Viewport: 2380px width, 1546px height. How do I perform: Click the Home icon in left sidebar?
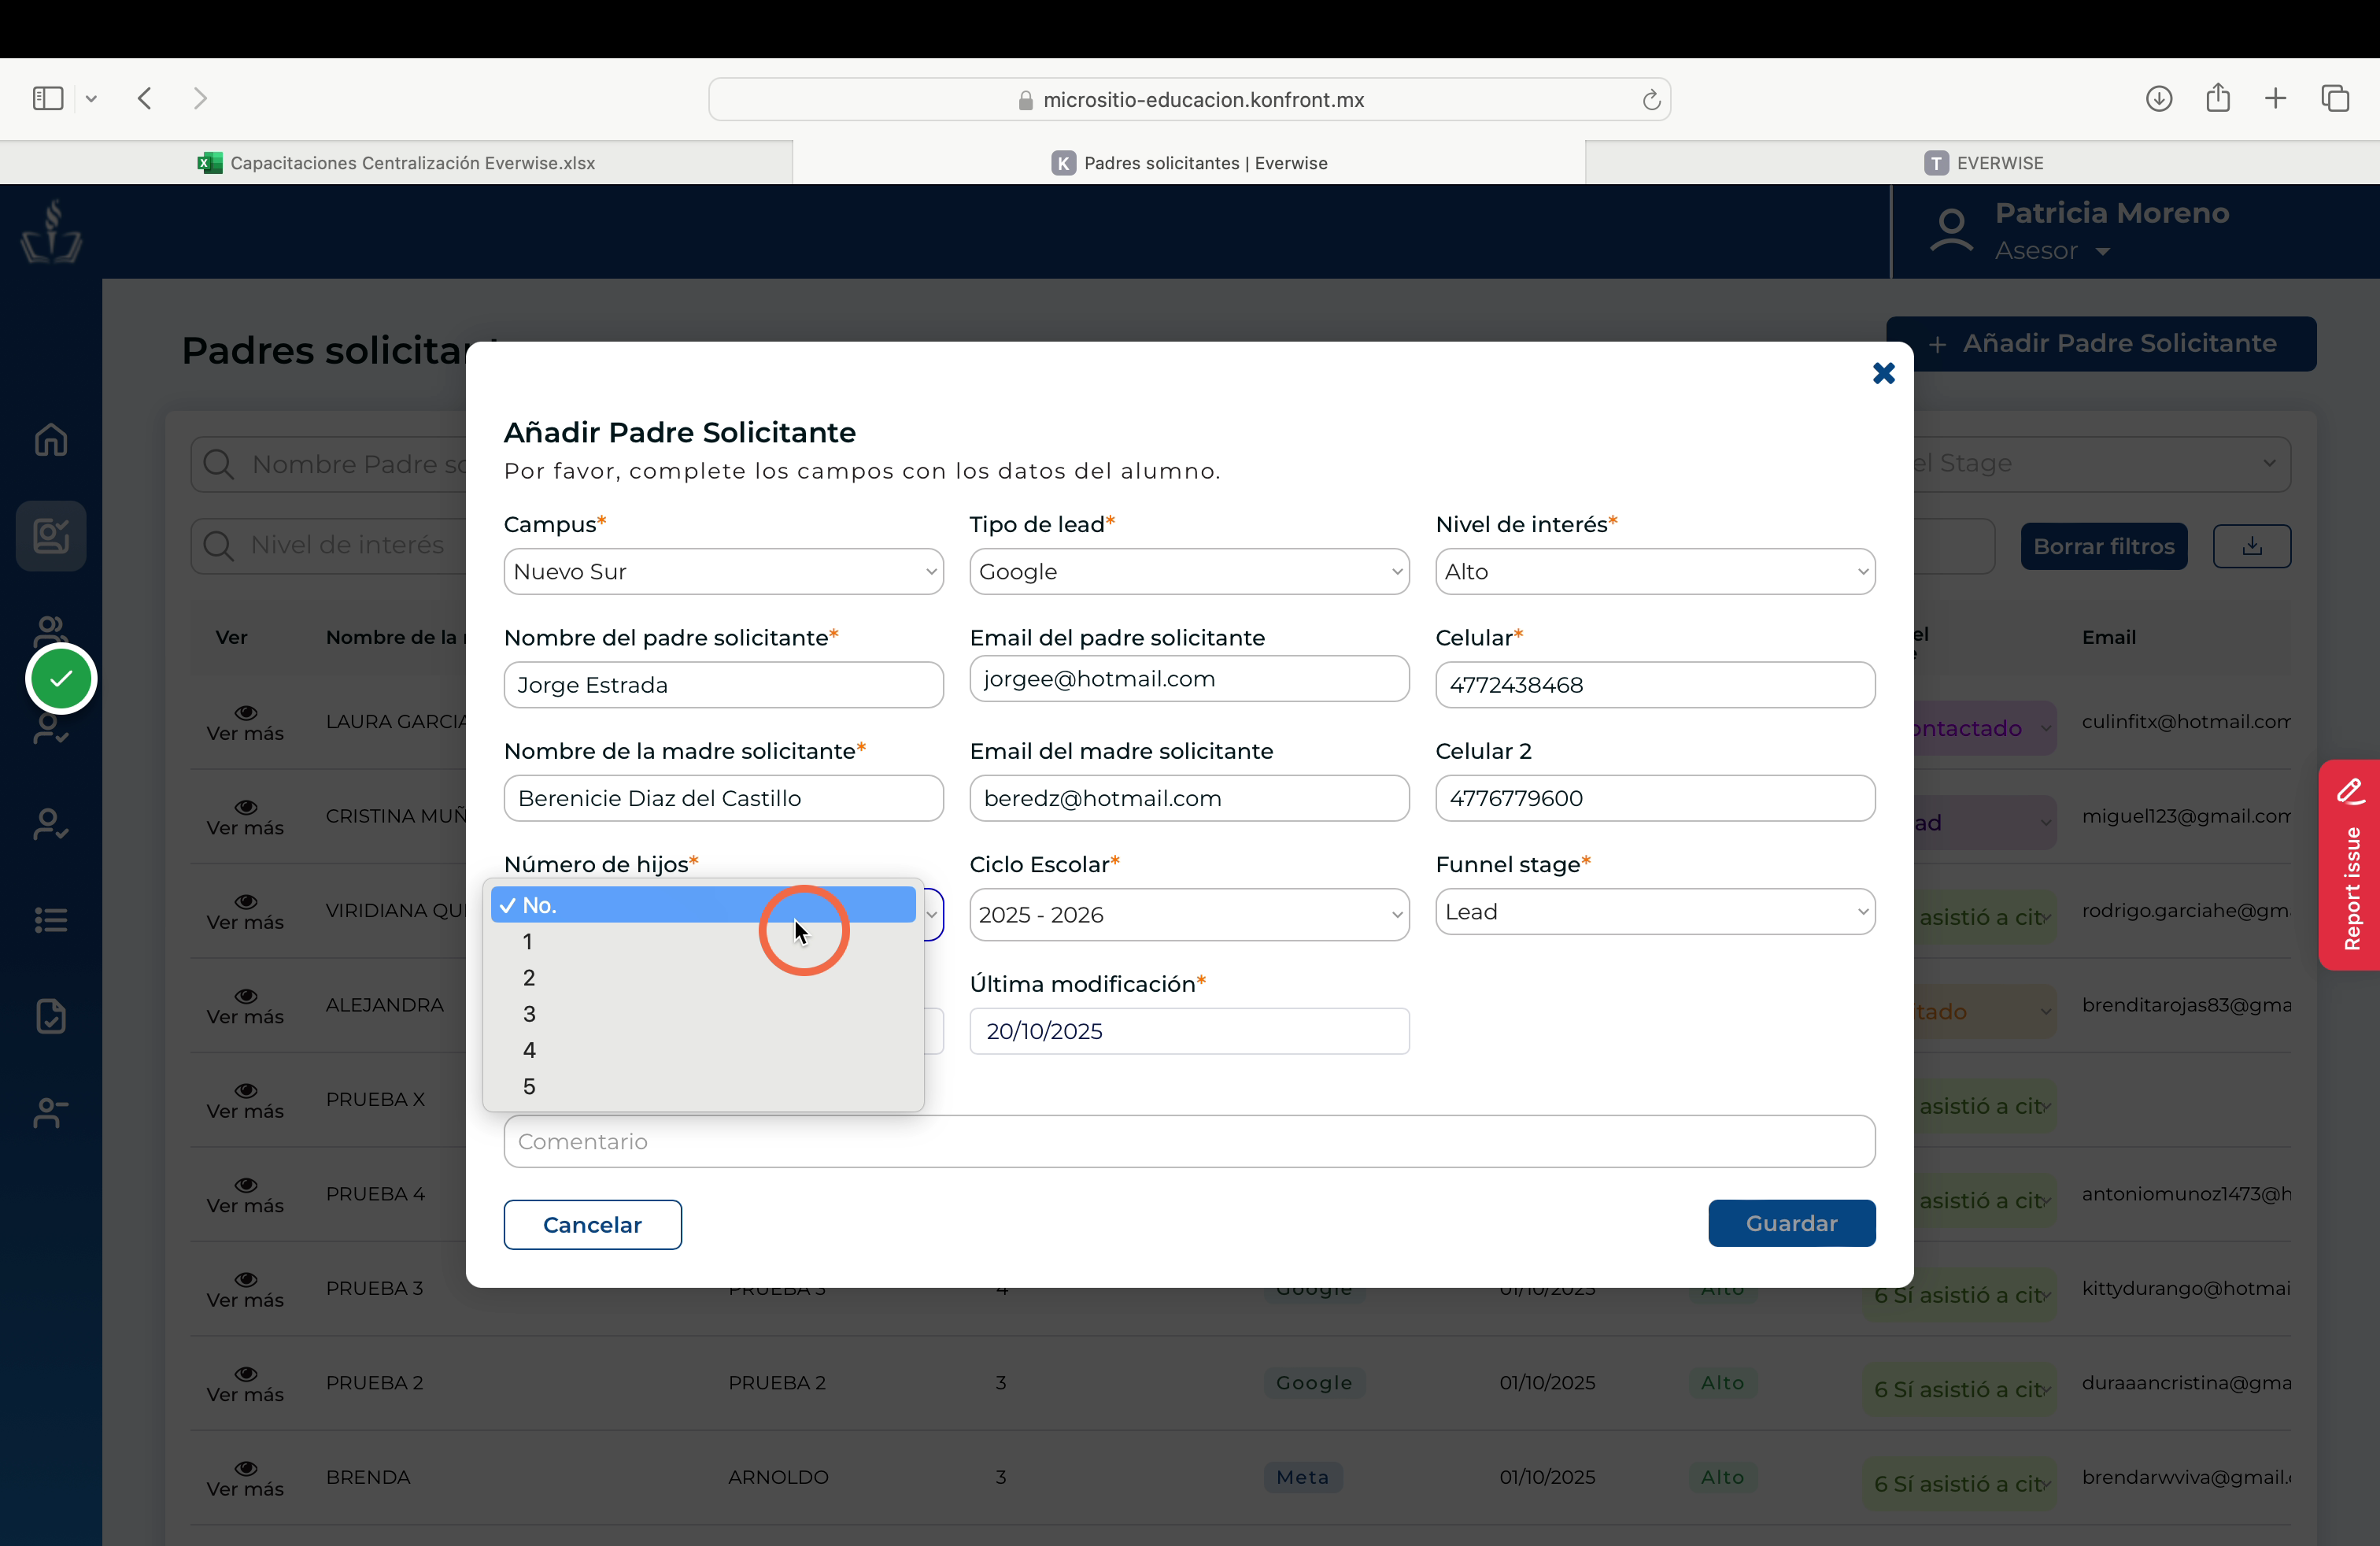51,439
